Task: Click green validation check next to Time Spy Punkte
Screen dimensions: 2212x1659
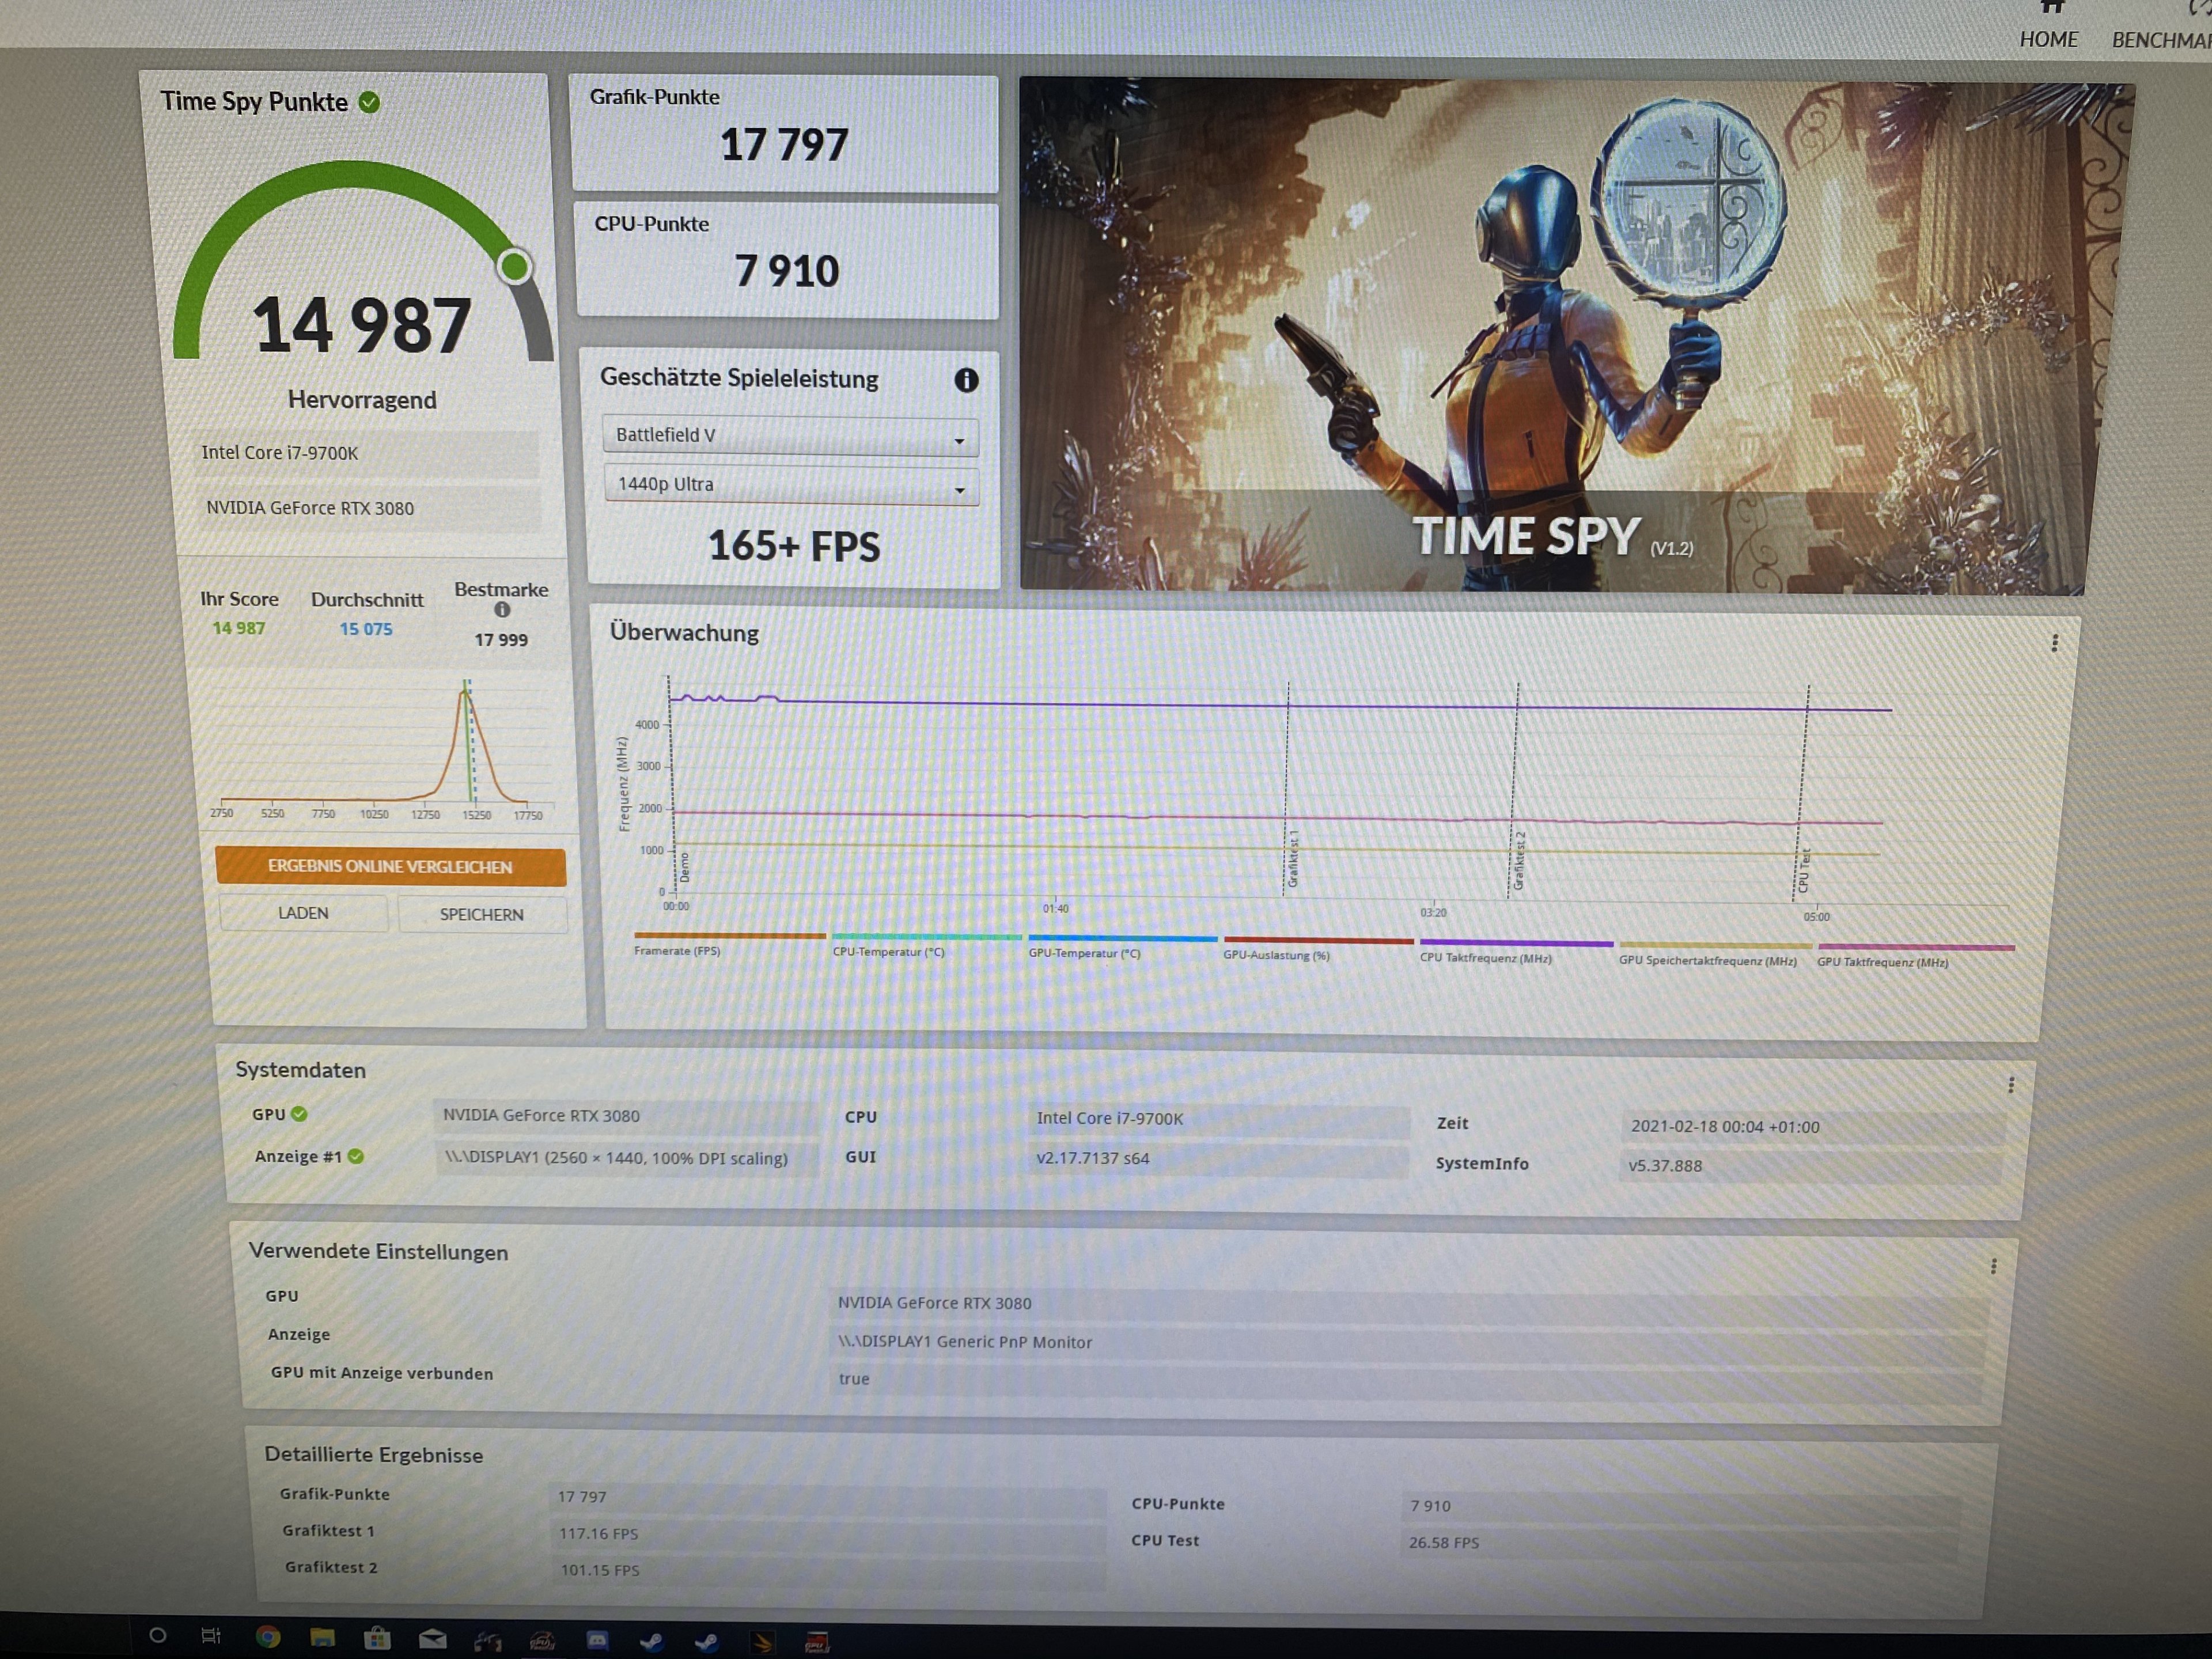Action: point(369,102)
